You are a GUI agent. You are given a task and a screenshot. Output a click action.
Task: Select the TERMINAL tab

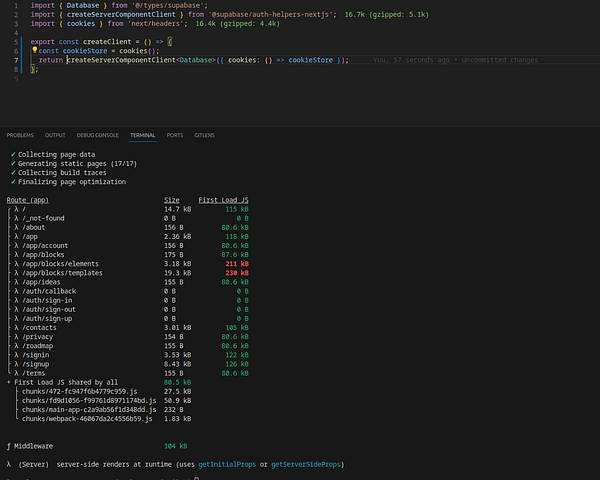143,135
